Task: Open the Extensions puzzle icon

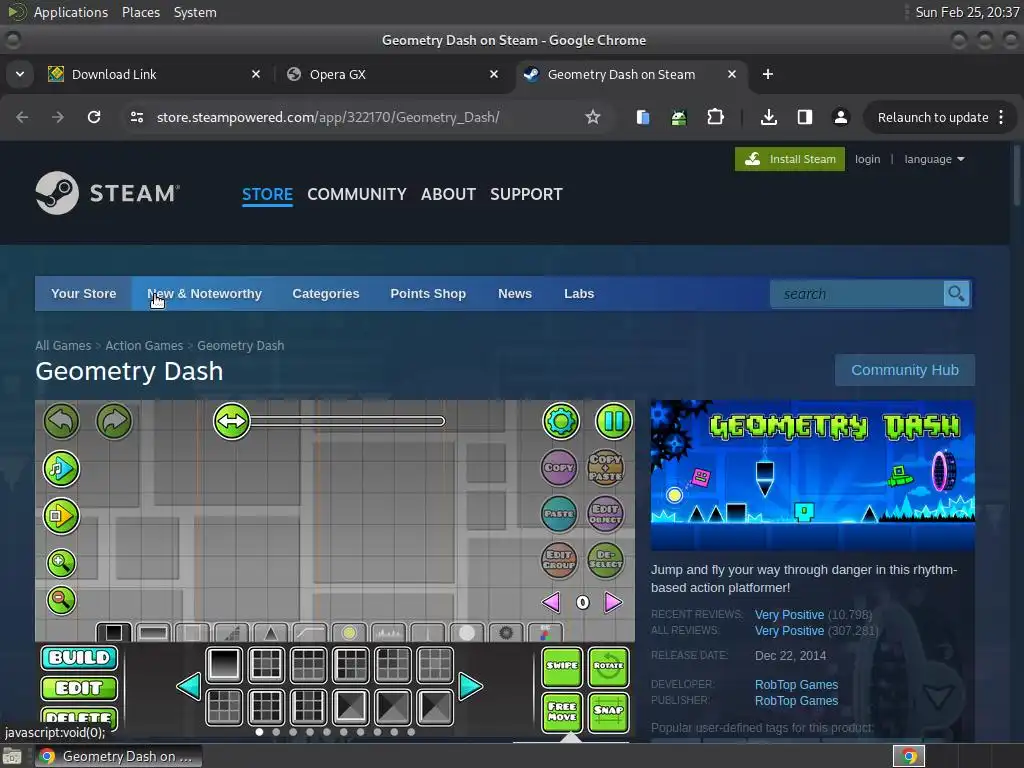Action: coord(715,117)
